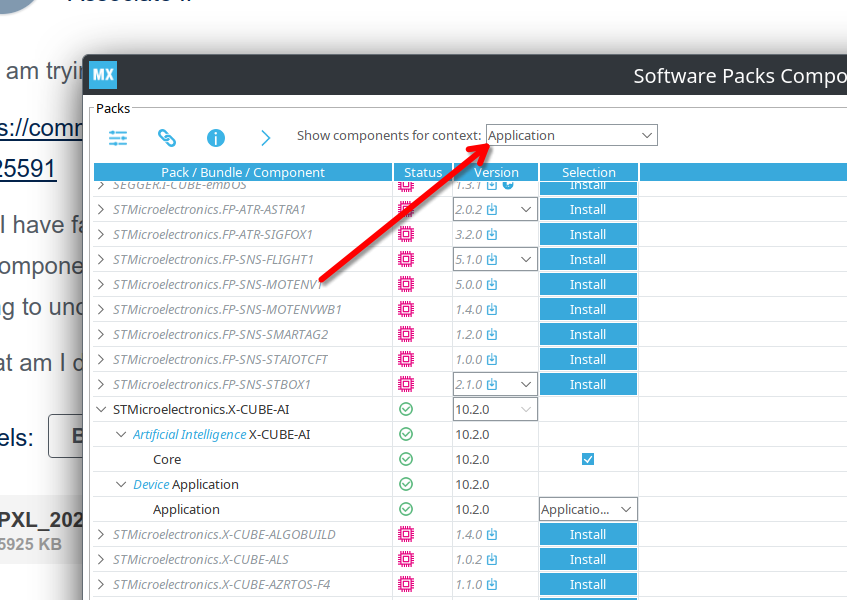Image resolution: width=847 pixels, height=600 pixels.
Task: Click the X-CUBE-ALS chip status icon
Action: click(406, 559)
